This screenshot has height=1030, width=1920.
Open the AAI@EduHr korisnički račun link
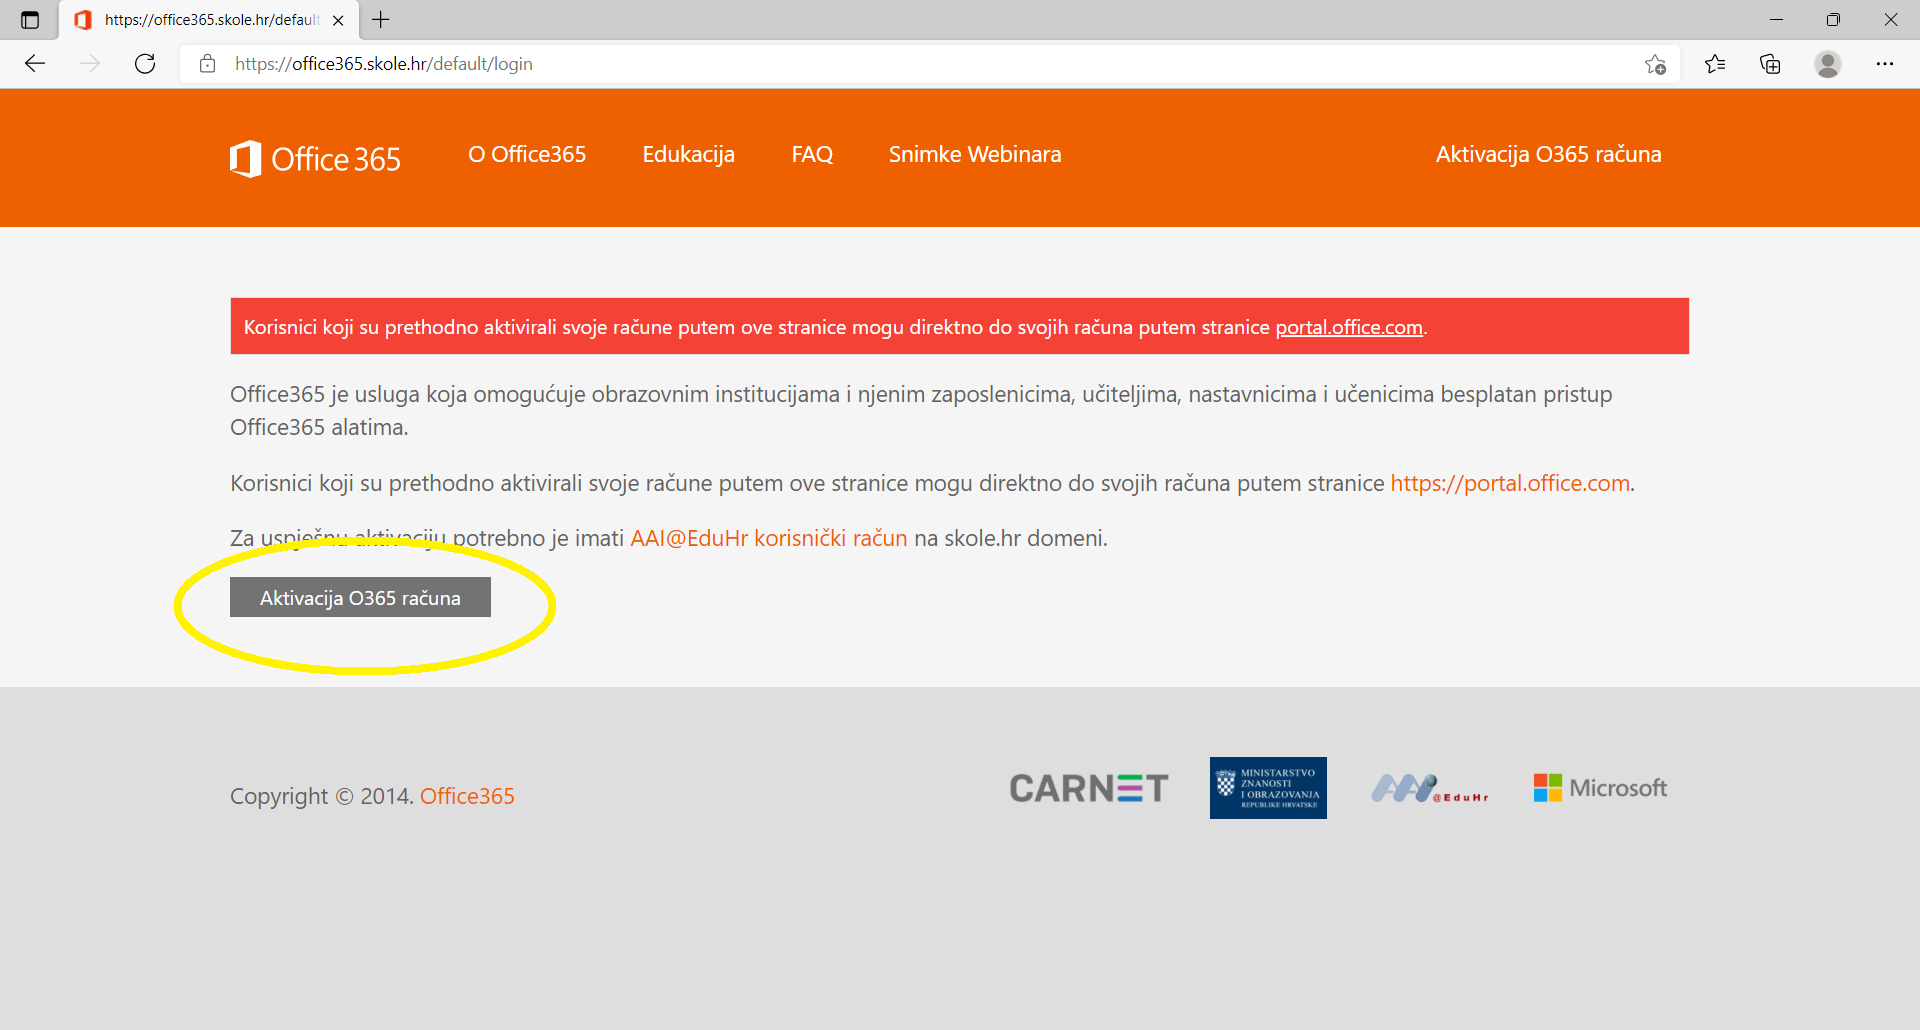pos(768,538)
